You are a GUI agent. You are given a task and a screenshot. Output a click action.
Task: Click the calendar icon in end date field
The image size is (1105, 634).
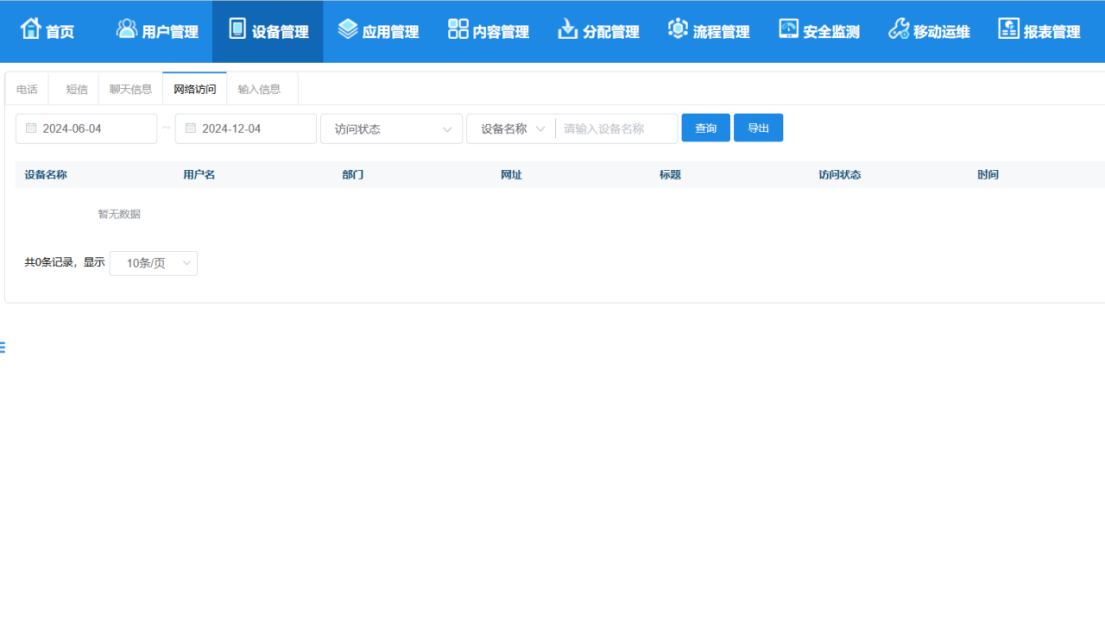(190, 128)
